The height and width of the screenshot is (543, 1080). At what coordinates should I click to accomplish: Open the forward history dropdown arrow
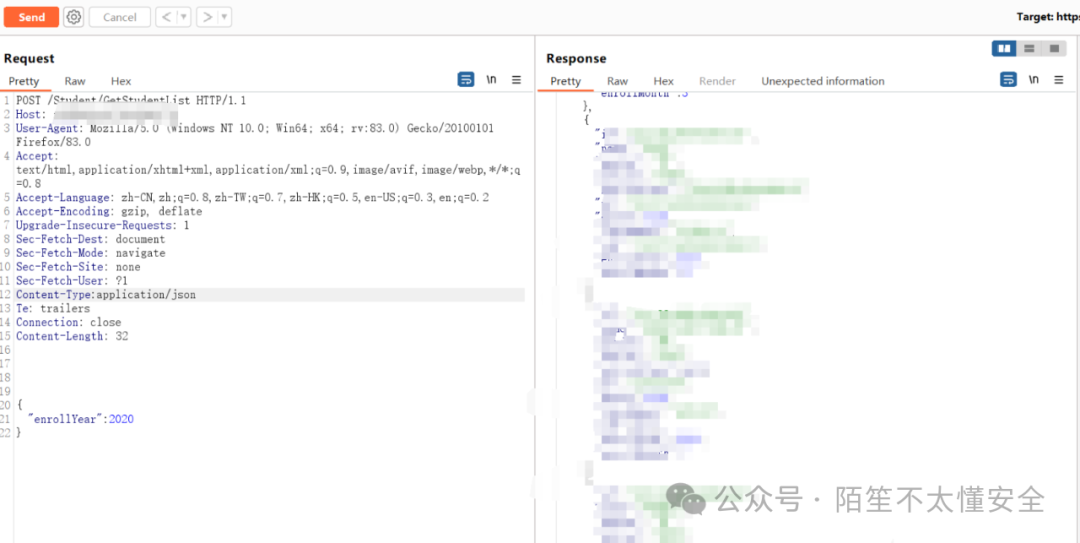[x=225, y=17]
